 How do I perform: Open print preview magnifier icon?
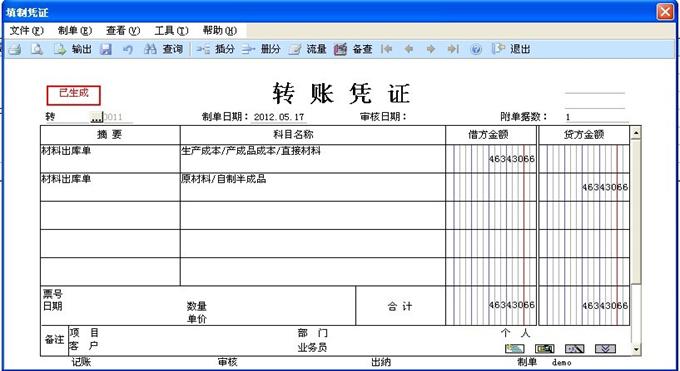tap(37, 49)
